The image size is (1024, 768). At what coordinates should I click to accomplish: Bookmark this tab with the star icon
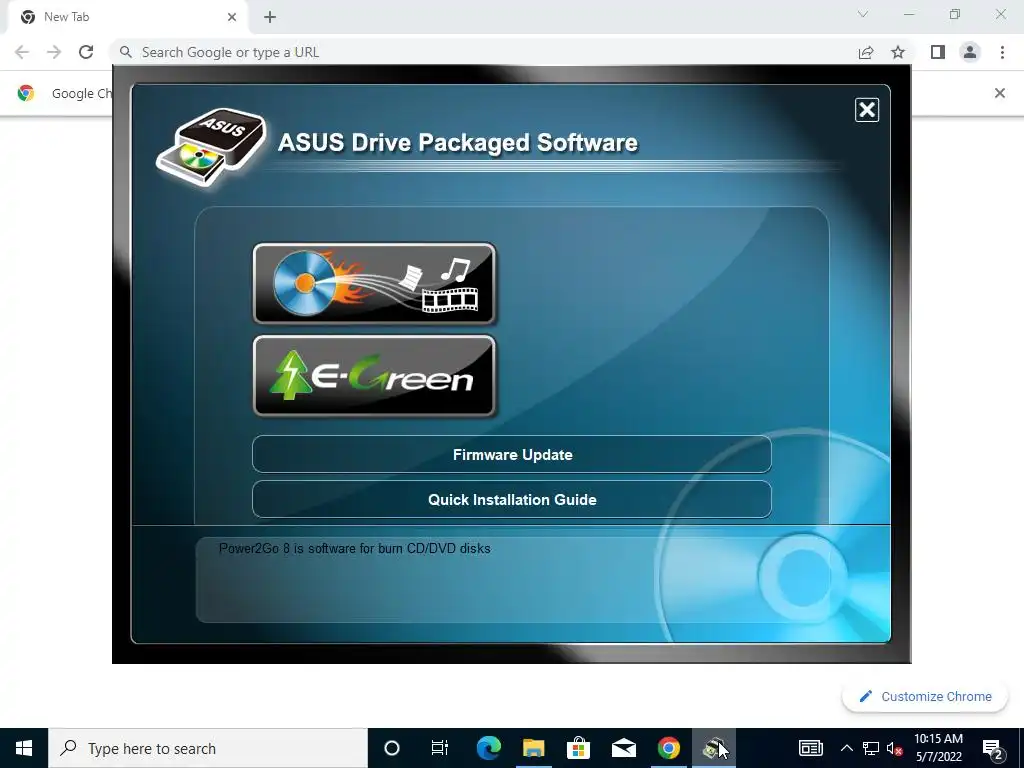898,52
